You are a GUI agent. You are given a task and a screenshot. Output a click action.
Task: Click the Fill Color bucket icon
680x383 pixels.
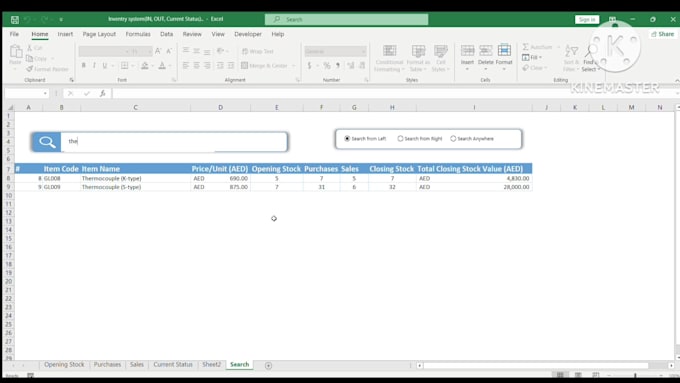coord(145,65)
